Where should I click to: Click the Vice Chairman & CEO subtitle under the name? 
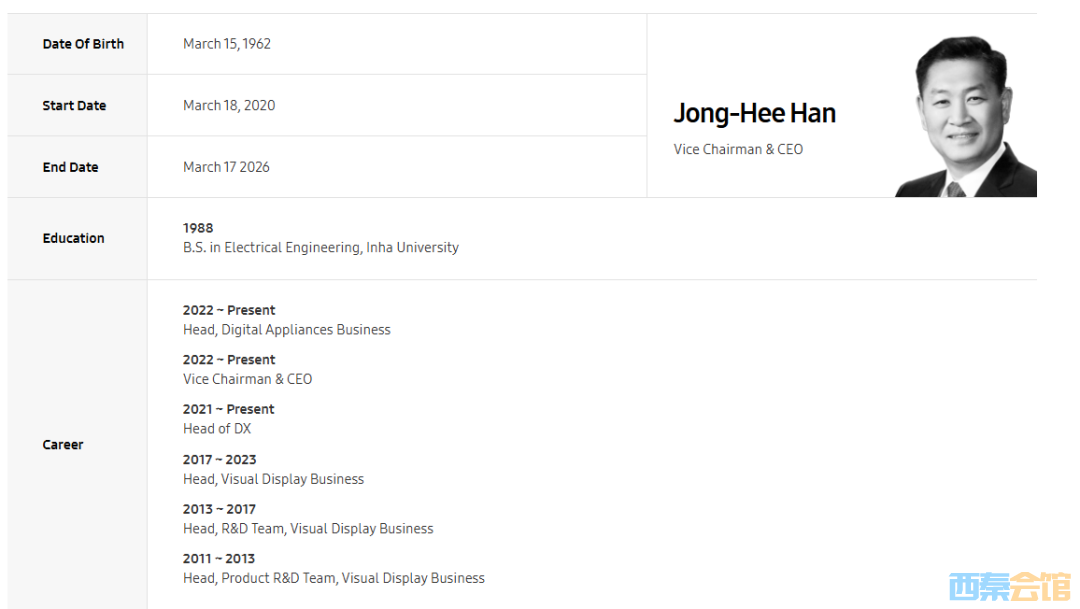738,149
